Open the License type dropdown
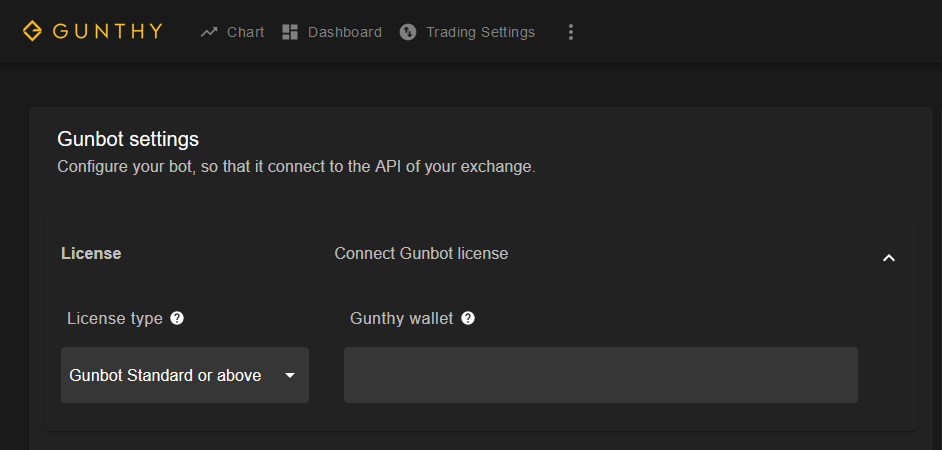Viewport: 942px width, 450px height. pos(185,375)
